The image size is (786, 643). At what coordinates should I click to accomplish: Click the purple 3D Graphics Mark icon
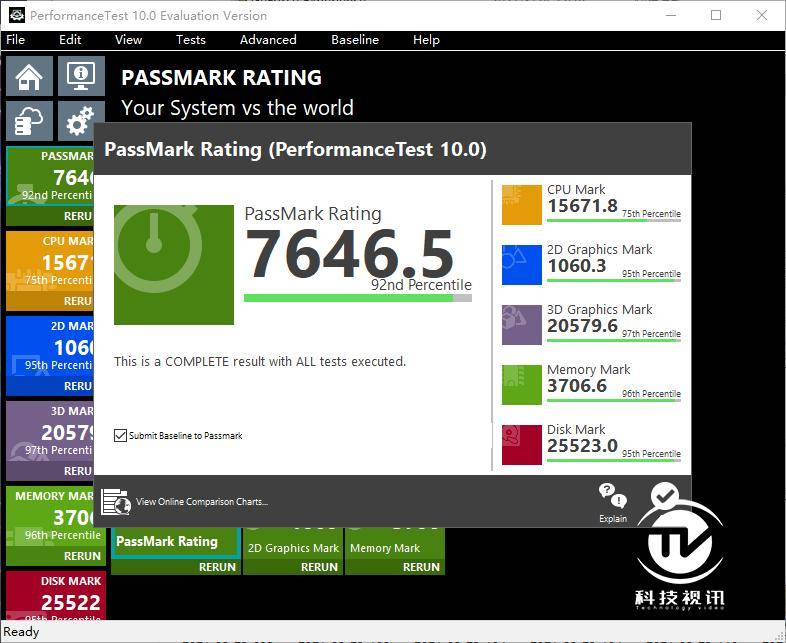coord(522,325)
